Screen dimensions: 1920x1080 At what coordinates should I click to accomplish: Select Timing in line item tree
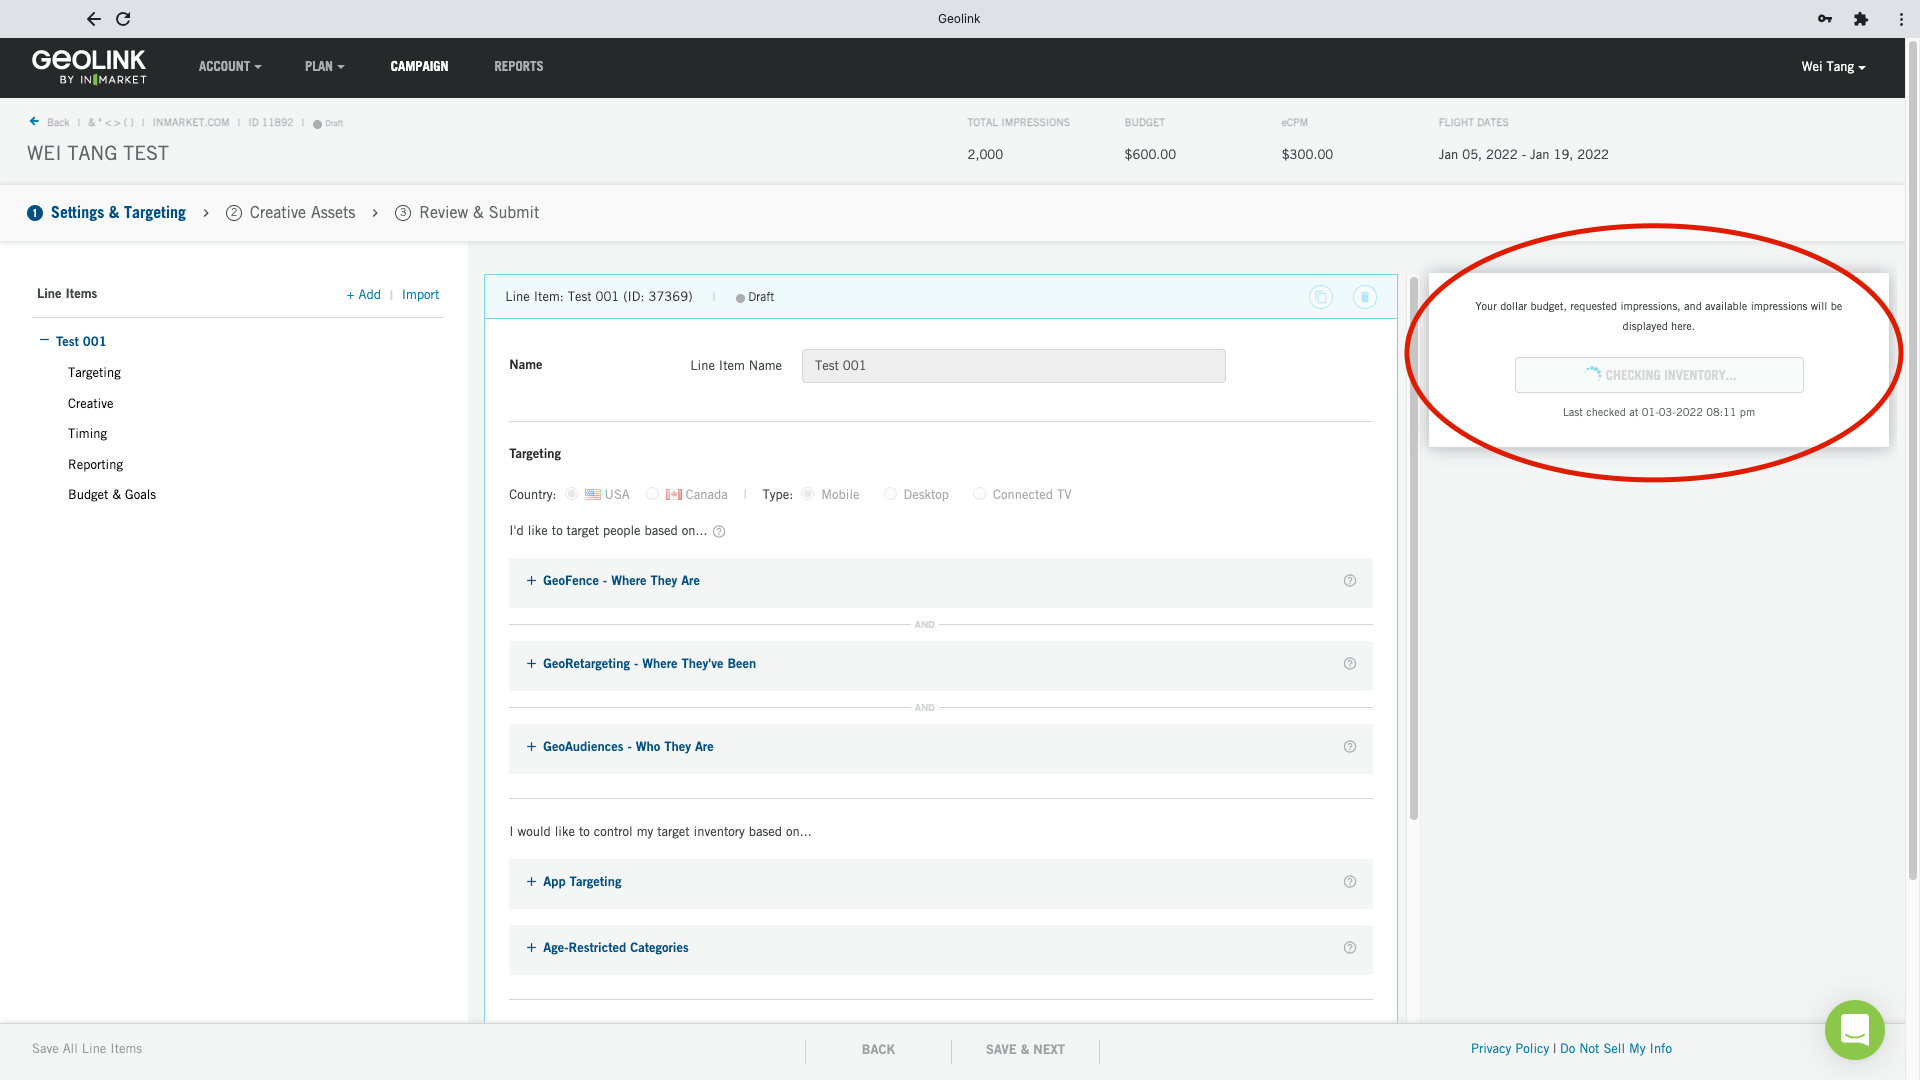point(87,434)
